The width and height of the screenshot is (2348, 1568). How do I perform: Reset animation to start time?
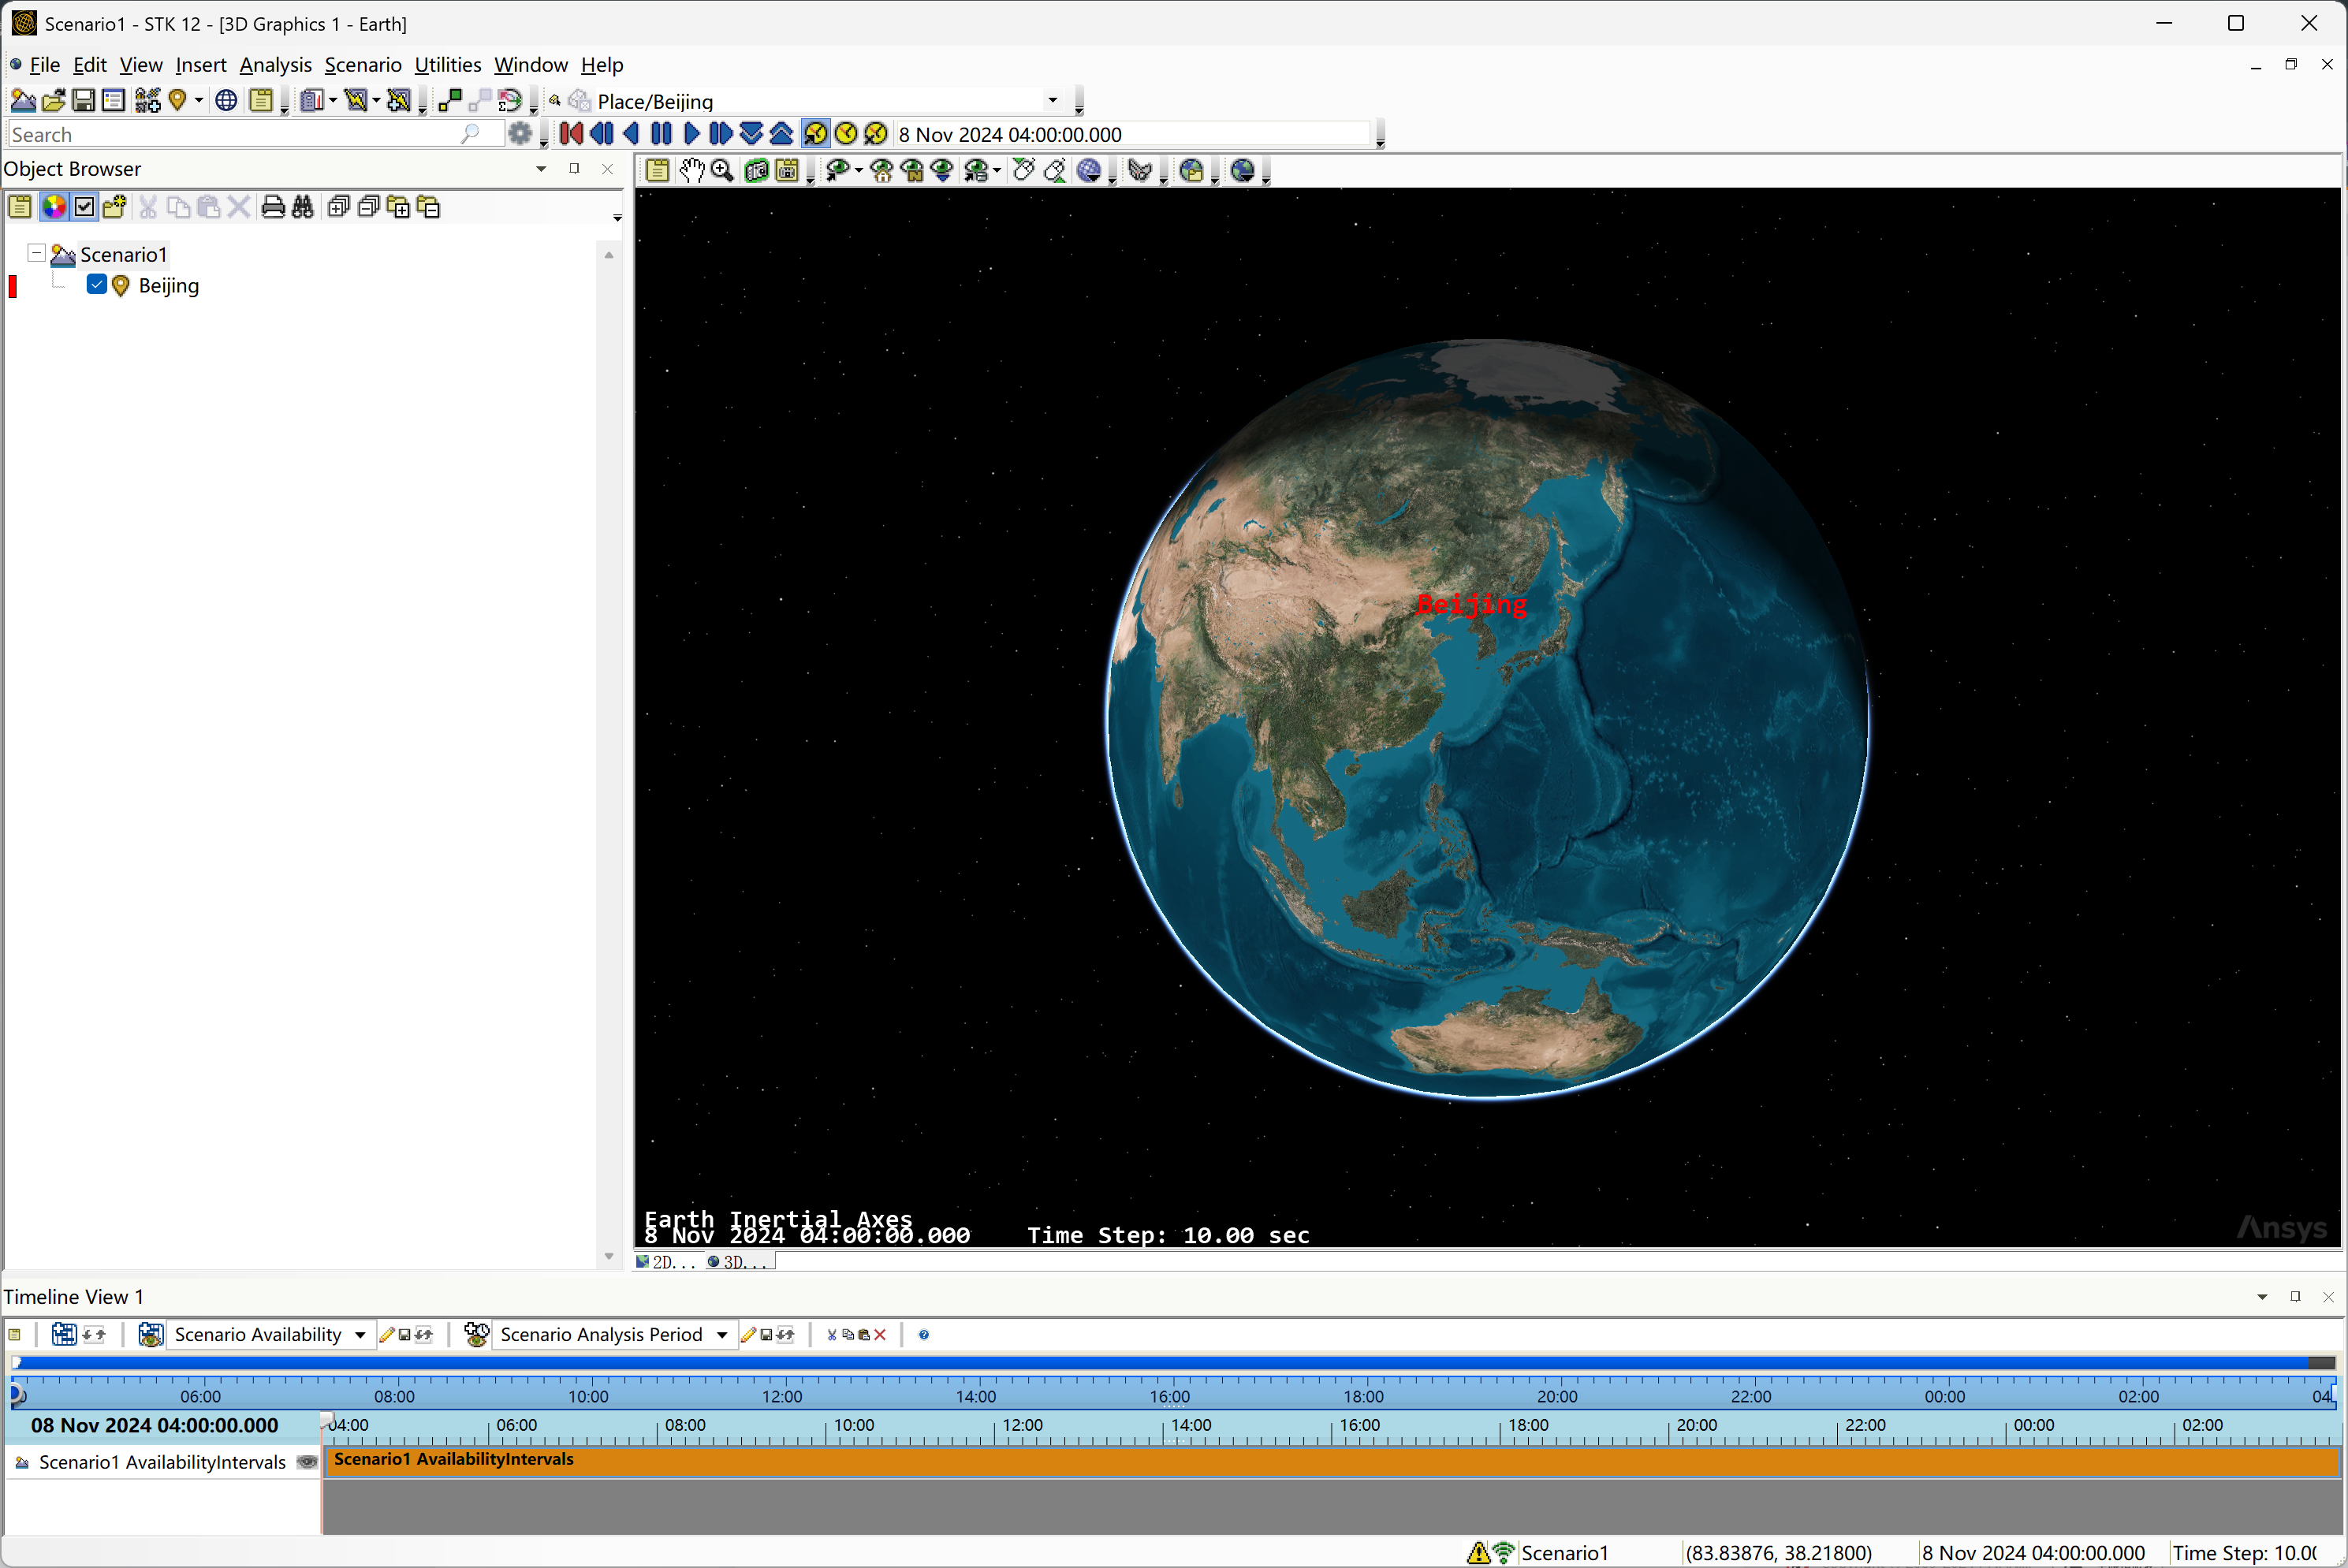point(571,134)
